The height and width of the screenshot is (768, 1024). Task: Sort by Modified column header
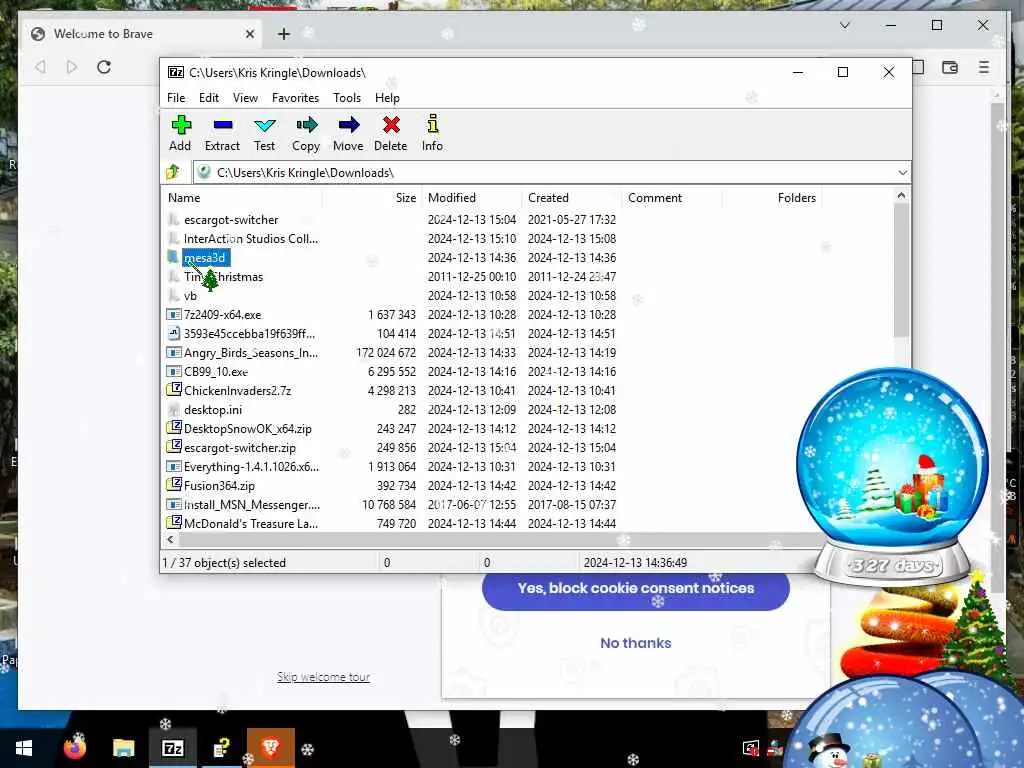click(x=472, y=198)
